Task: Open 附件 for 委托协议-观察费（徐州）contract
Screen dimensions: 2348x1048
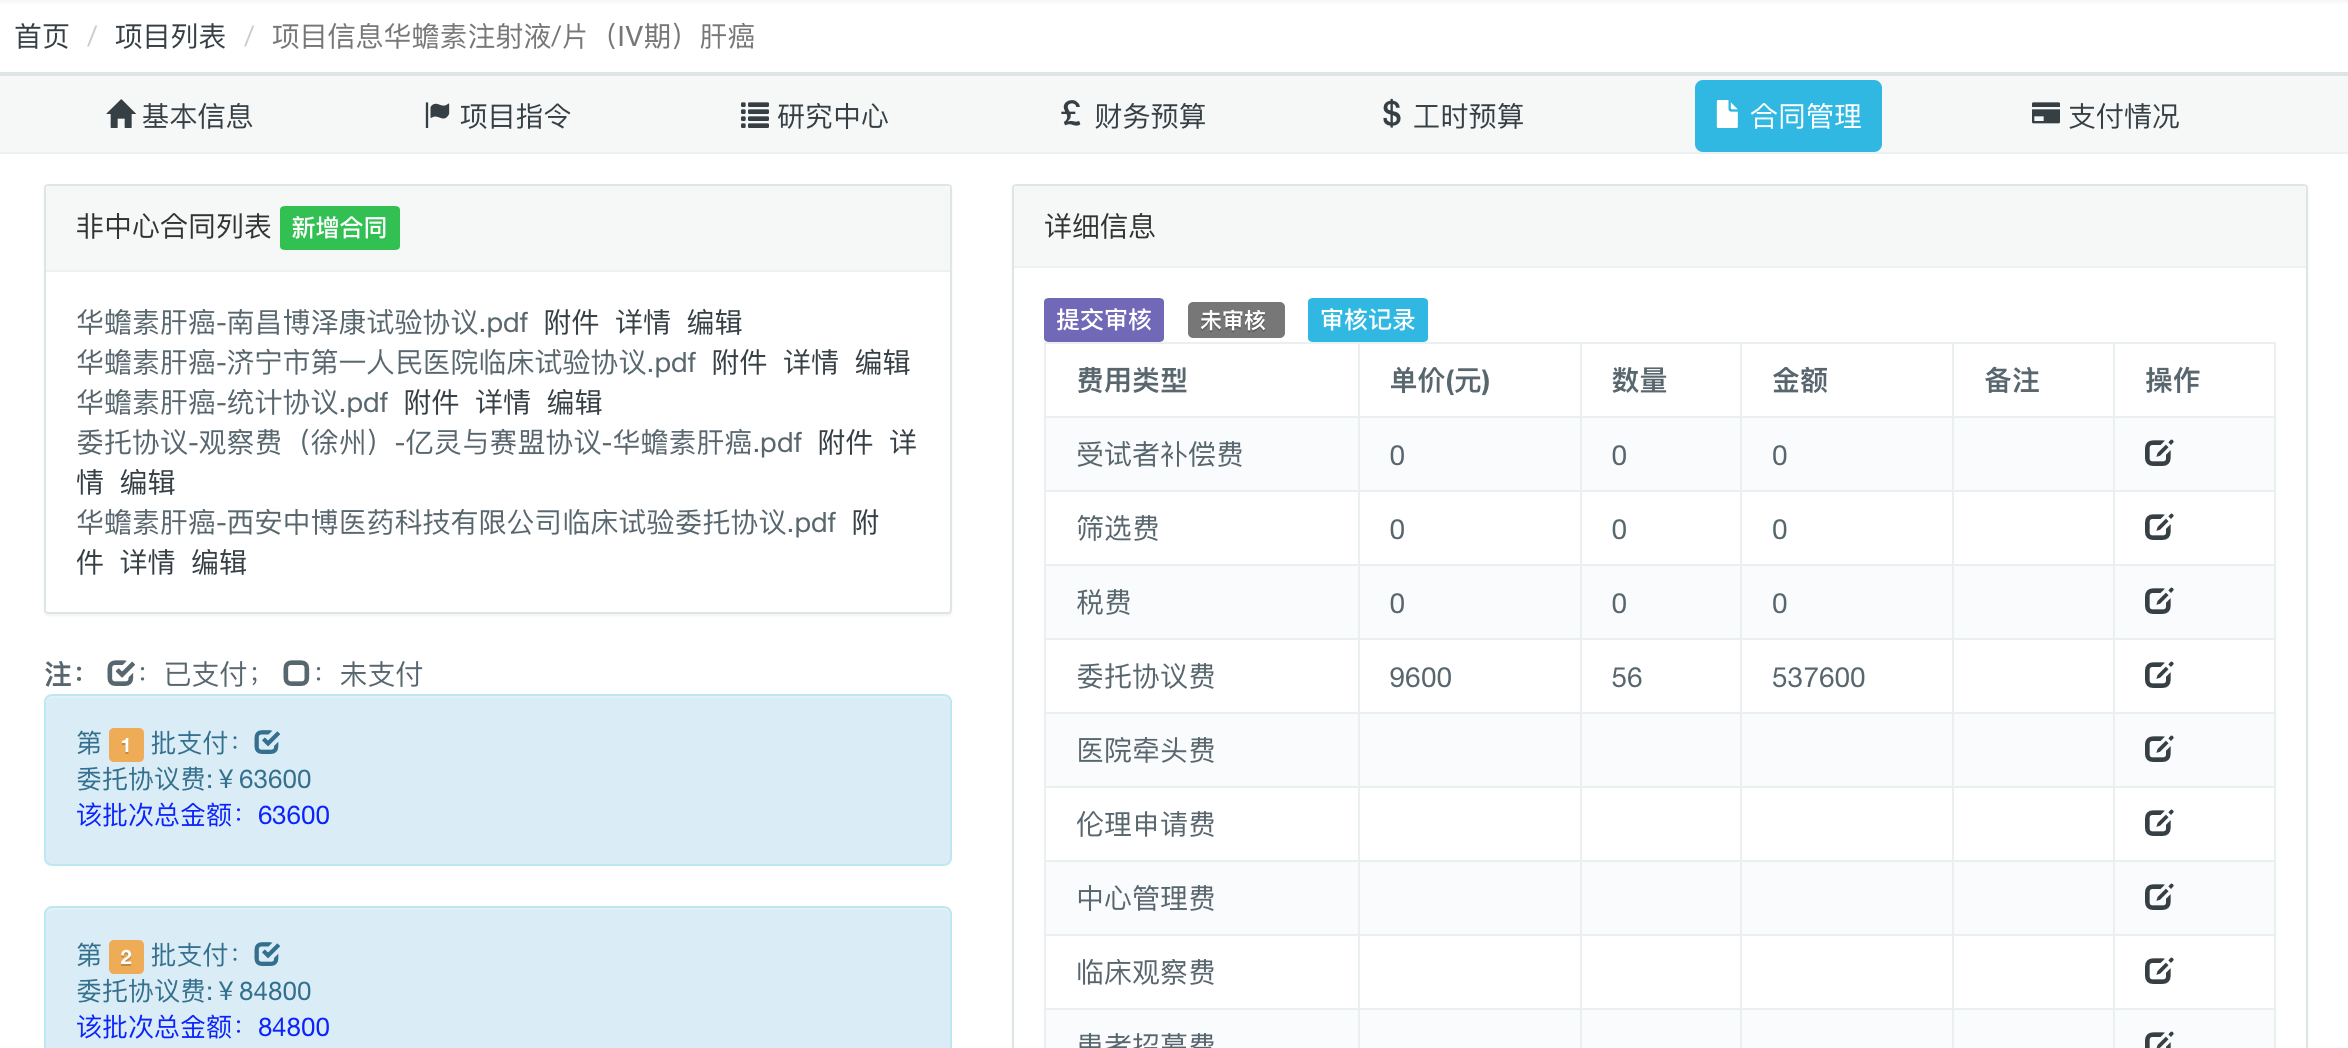Action: click(x=846, y=442)
